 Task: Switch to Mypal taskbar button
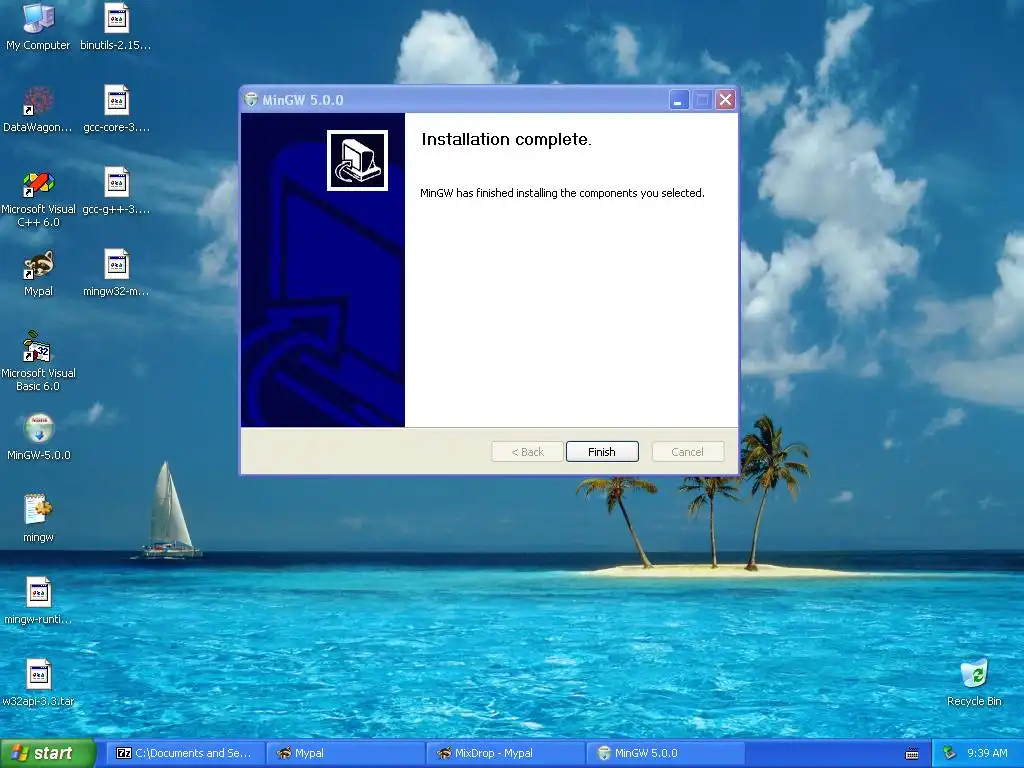[x=346, y=753]
